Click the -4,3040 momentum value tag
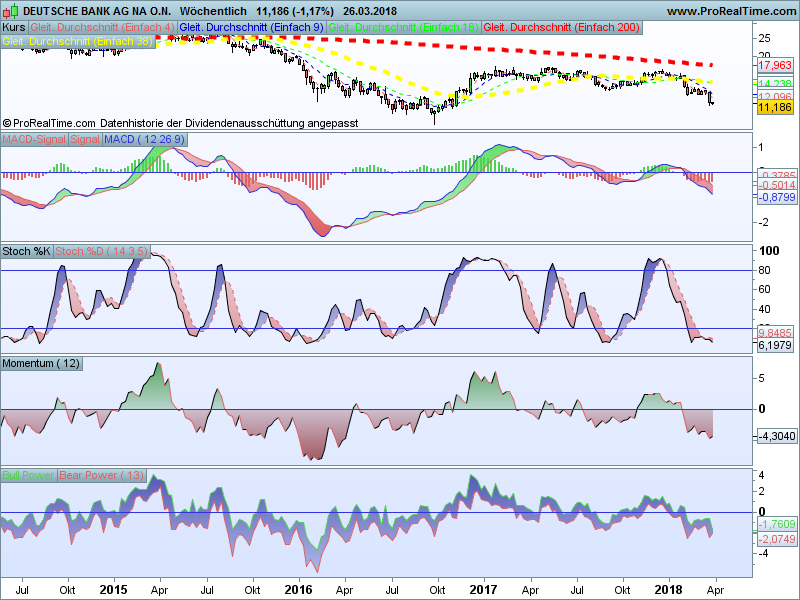The height and width of the screenshot is (600, 800). [x=776, y=436]
